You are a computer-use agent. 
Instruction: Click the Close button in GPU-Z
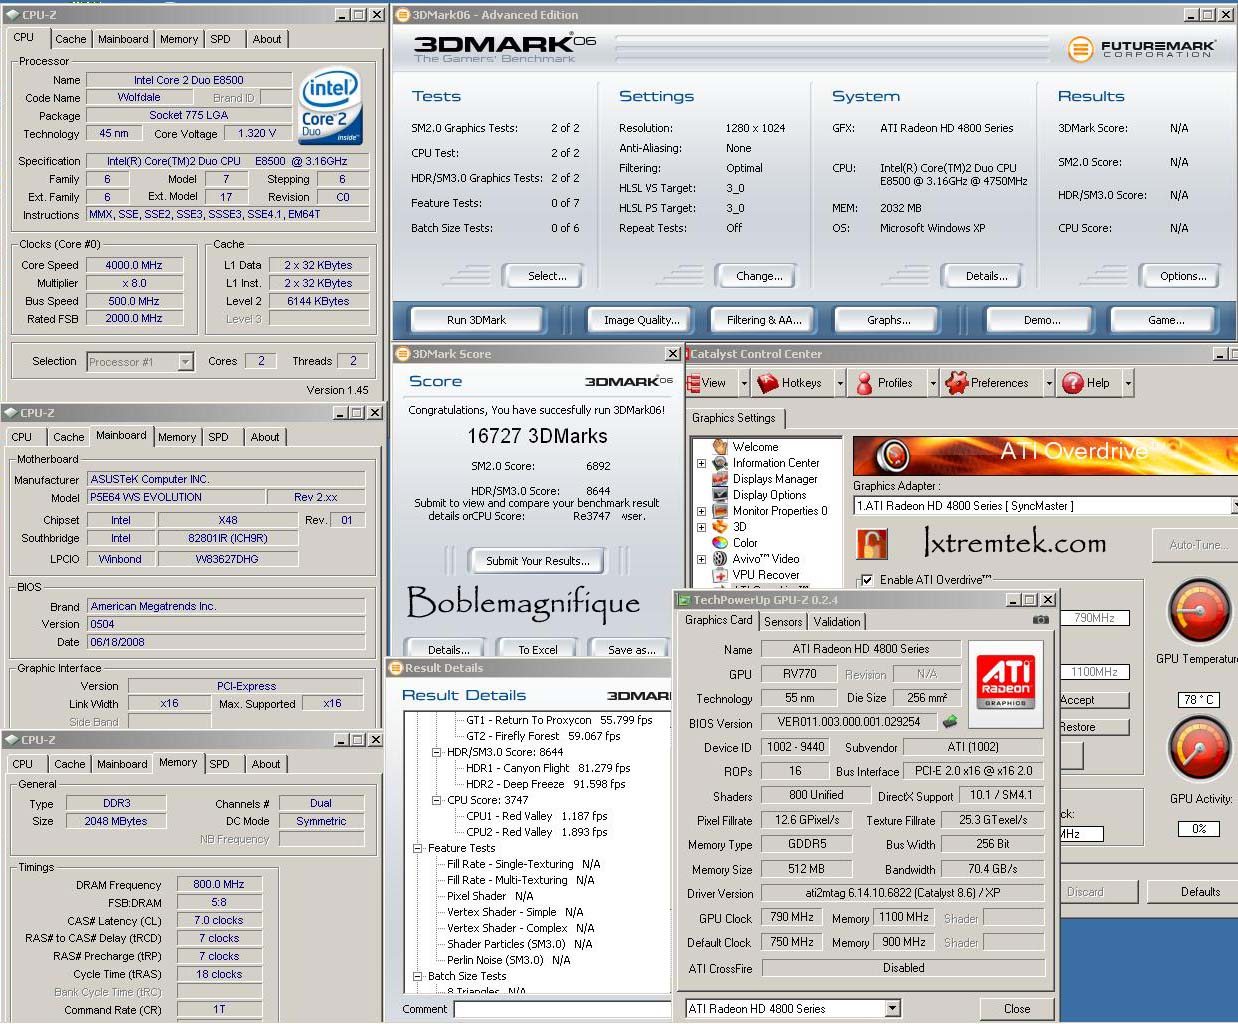tap(1017, 1009)
